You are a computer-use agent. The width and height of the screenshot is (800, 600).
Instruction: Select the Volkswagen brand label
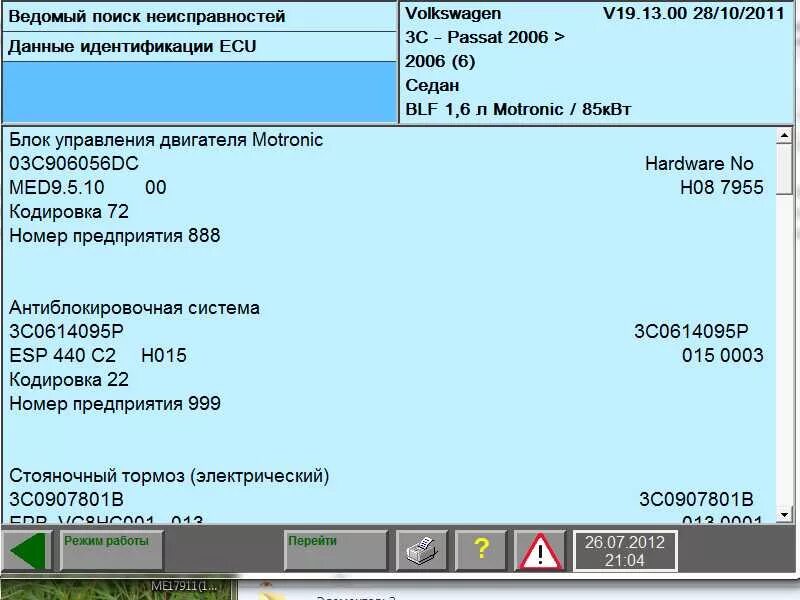pos(453,13)
